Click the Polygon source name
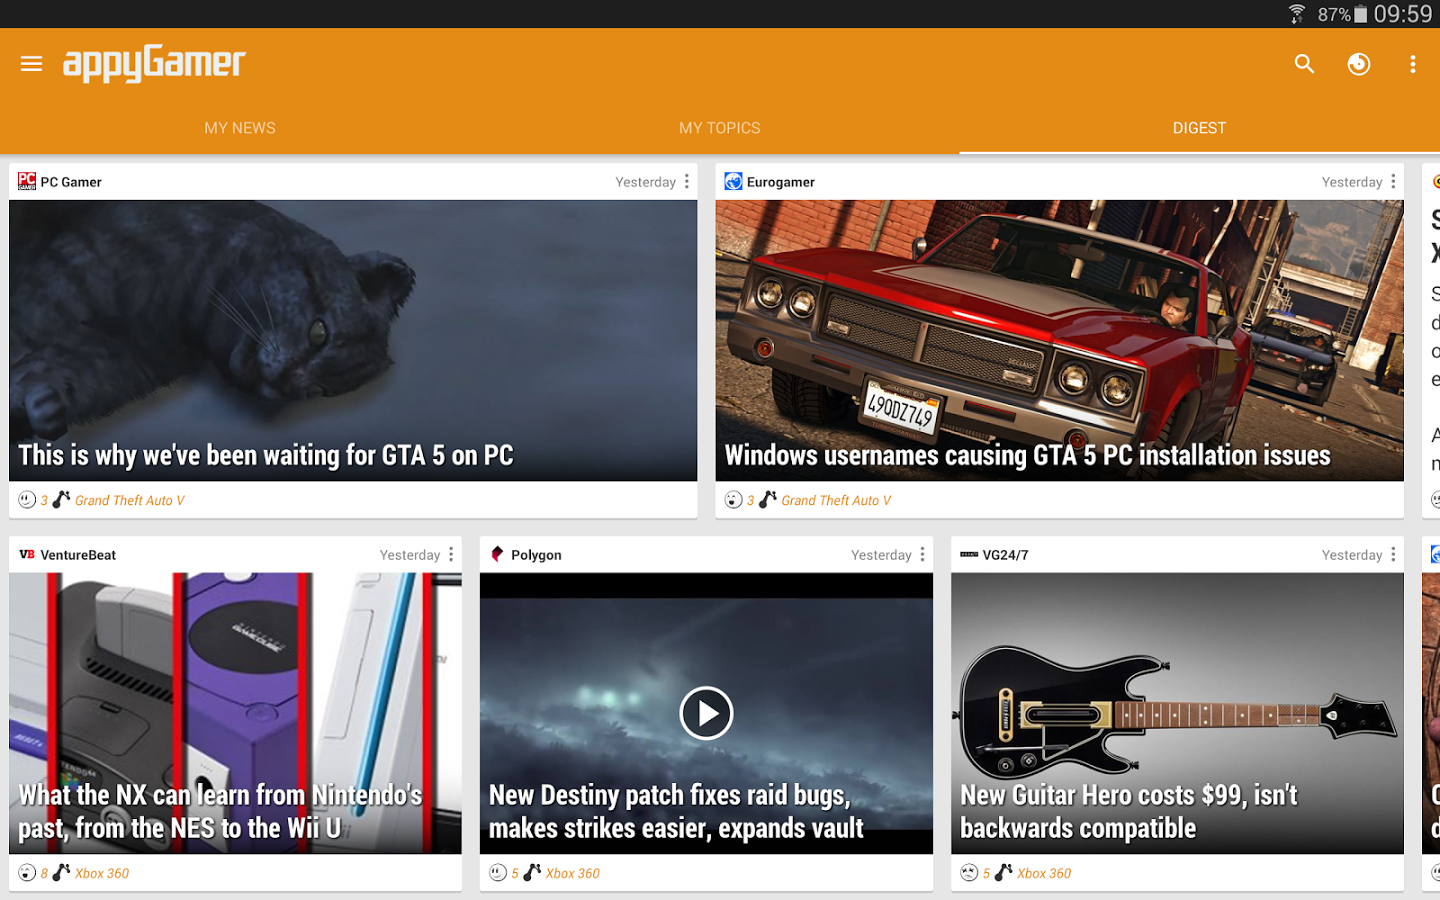Screen dimensions: 1440x900 (536, 555)
